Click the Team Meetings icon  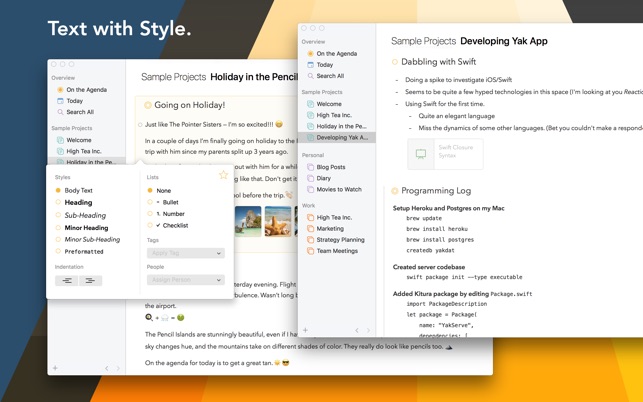(x=311, y=251)
